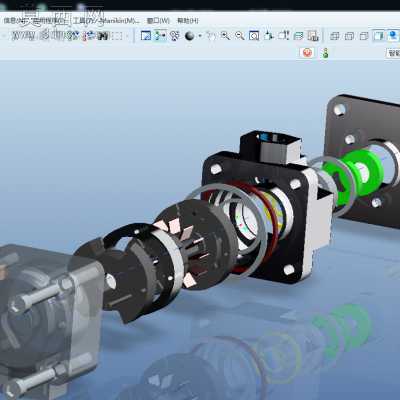Click the zoom out magnifier
The image size is (400, 400).
[240, 36]
